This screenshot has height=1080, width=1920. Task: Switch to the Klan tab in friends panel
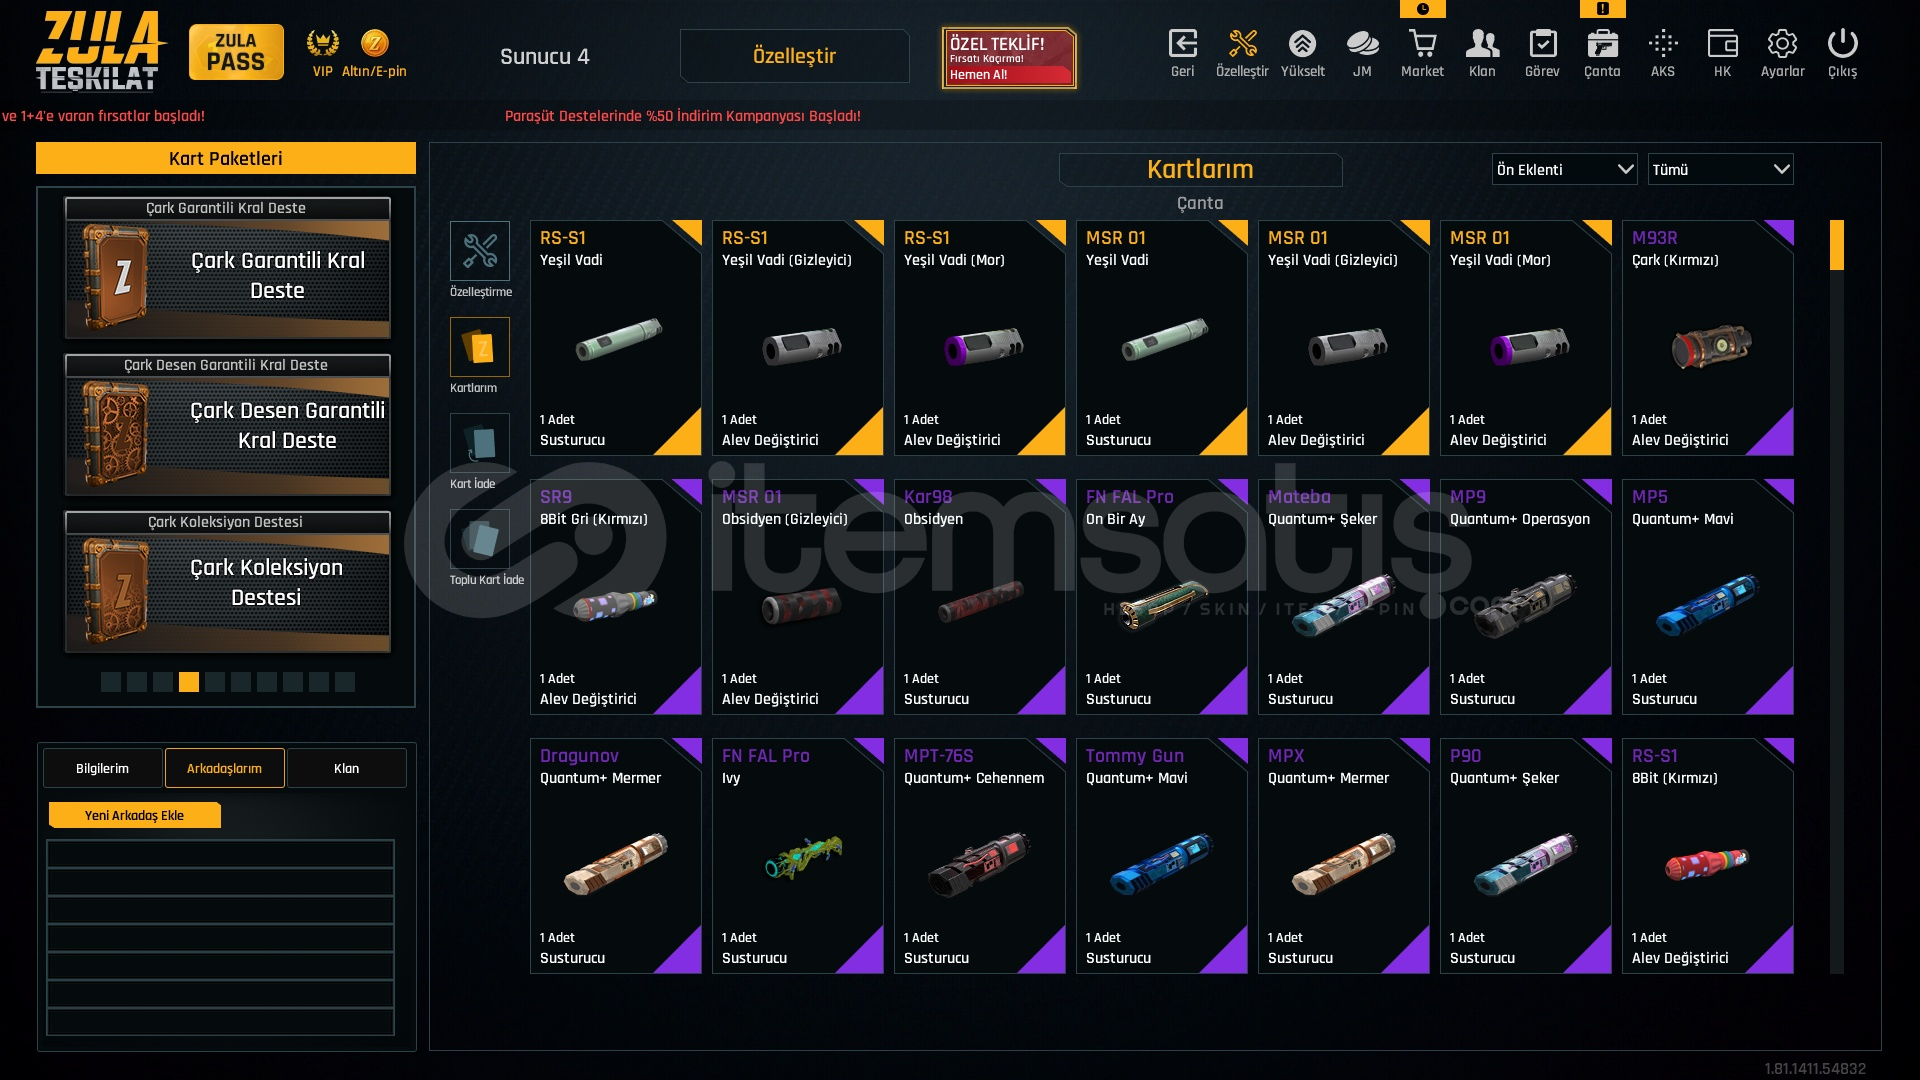[x=346, y=768]
